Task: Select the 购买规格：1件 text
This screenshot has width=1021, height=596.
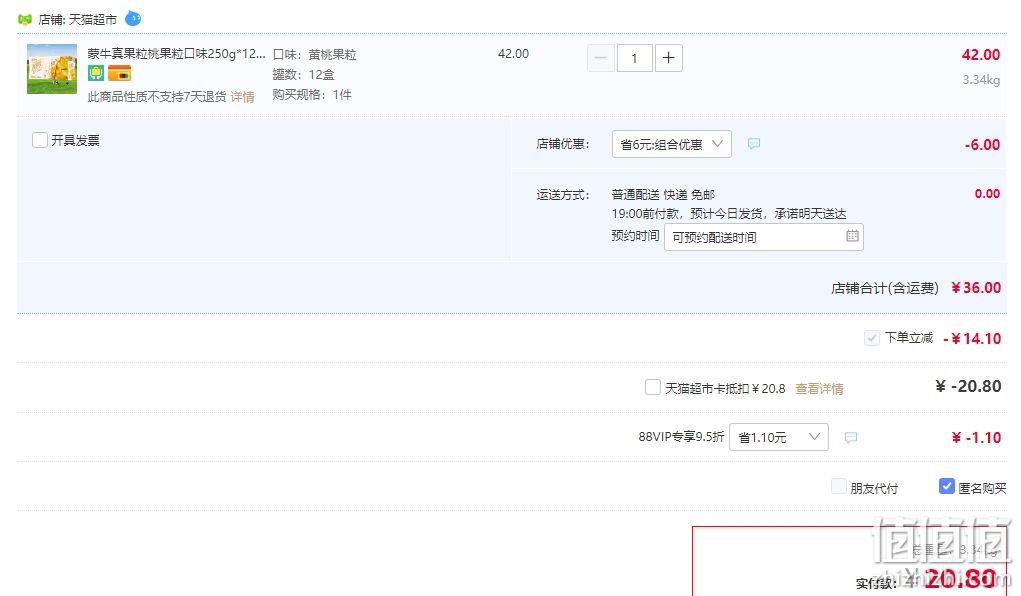Action: (312, 95)
